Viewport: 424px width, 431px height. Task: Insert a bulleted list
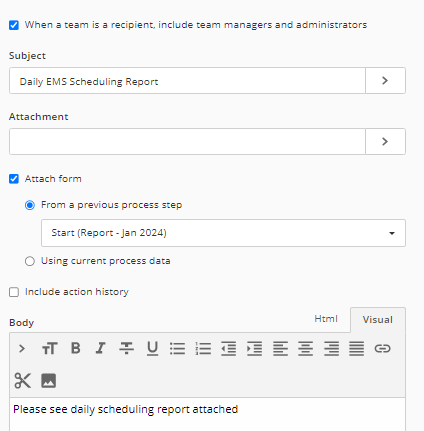click(x=177, y=348)
